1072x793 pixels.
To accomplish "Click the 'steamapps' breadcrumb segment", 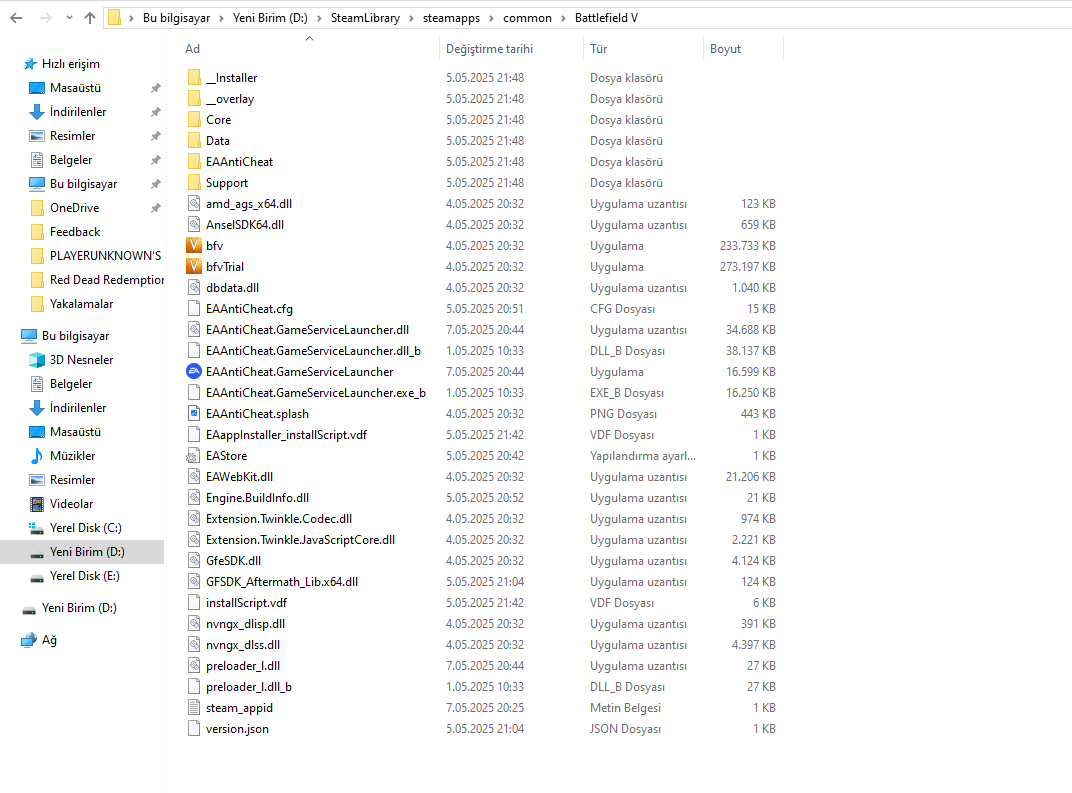I will [x=451, y=18].
